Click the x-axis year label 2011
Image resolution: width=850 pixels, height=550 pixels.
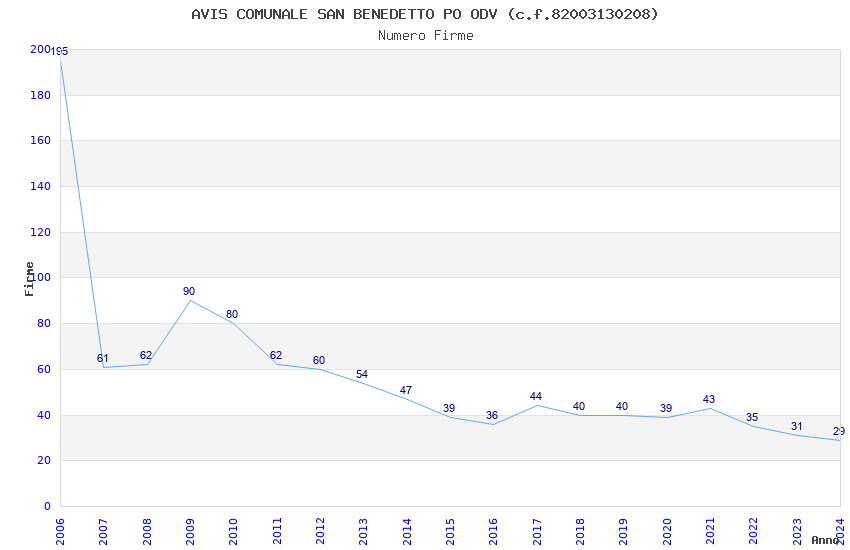tap(277, 531)
